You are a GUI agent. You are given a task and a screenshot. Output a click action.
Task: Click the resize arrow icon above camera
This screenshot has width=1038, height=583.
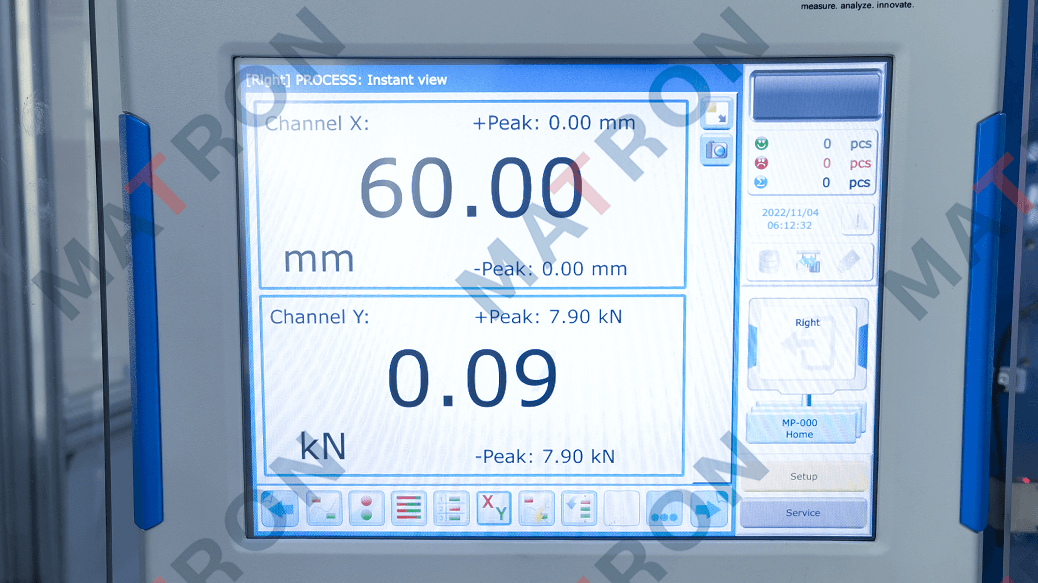tap(716, 114)
